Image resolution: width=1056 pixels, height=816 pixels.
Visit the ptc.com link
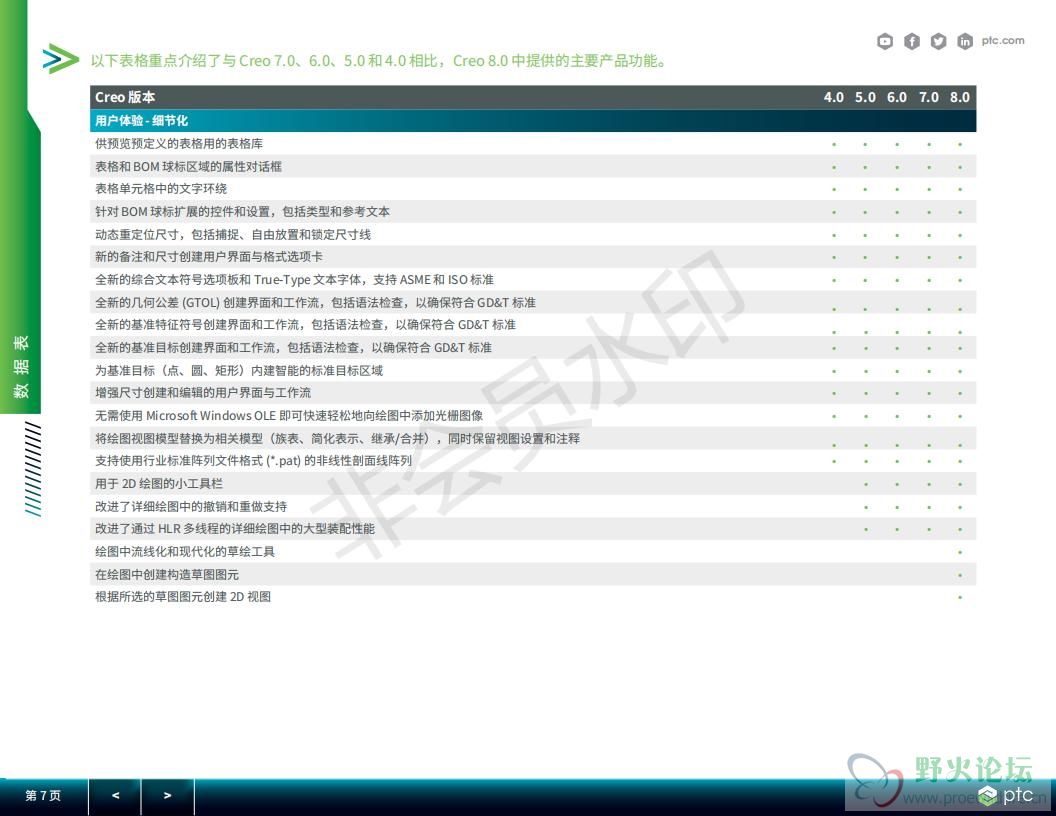pos(1003,40)
